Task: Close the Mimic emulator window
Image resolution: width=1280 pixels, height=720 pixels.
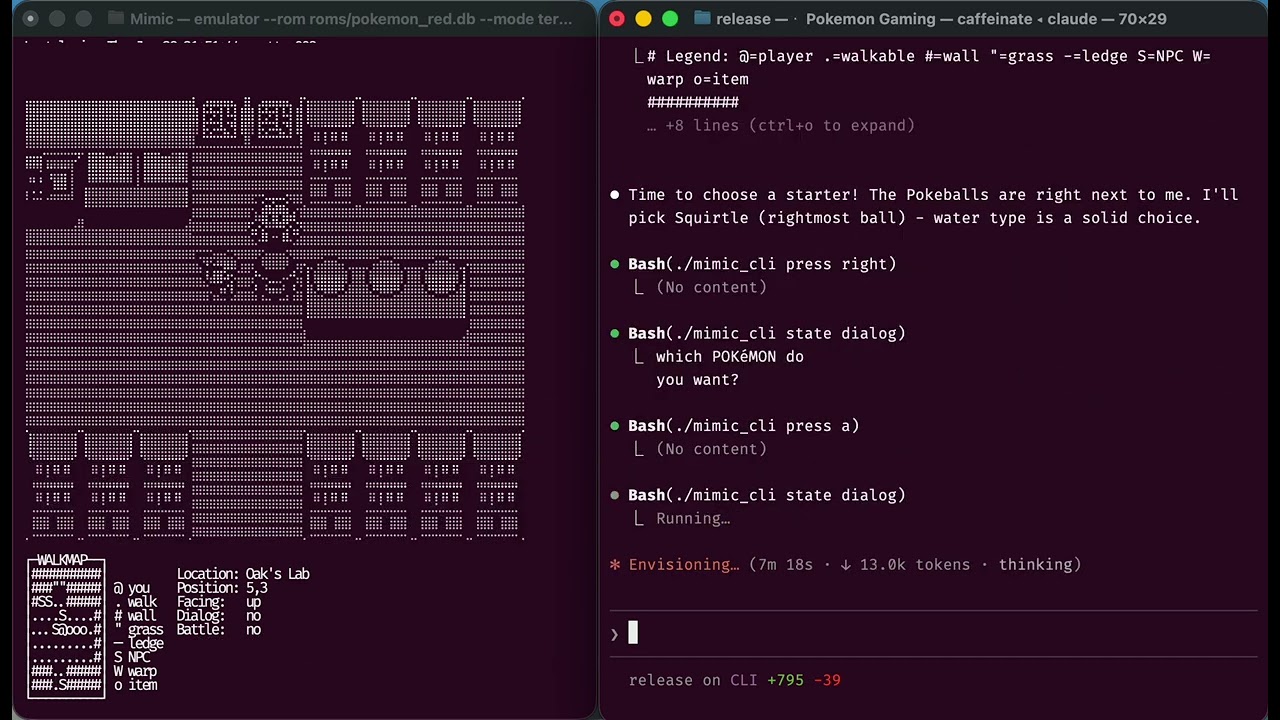Action: coord(30,18)
